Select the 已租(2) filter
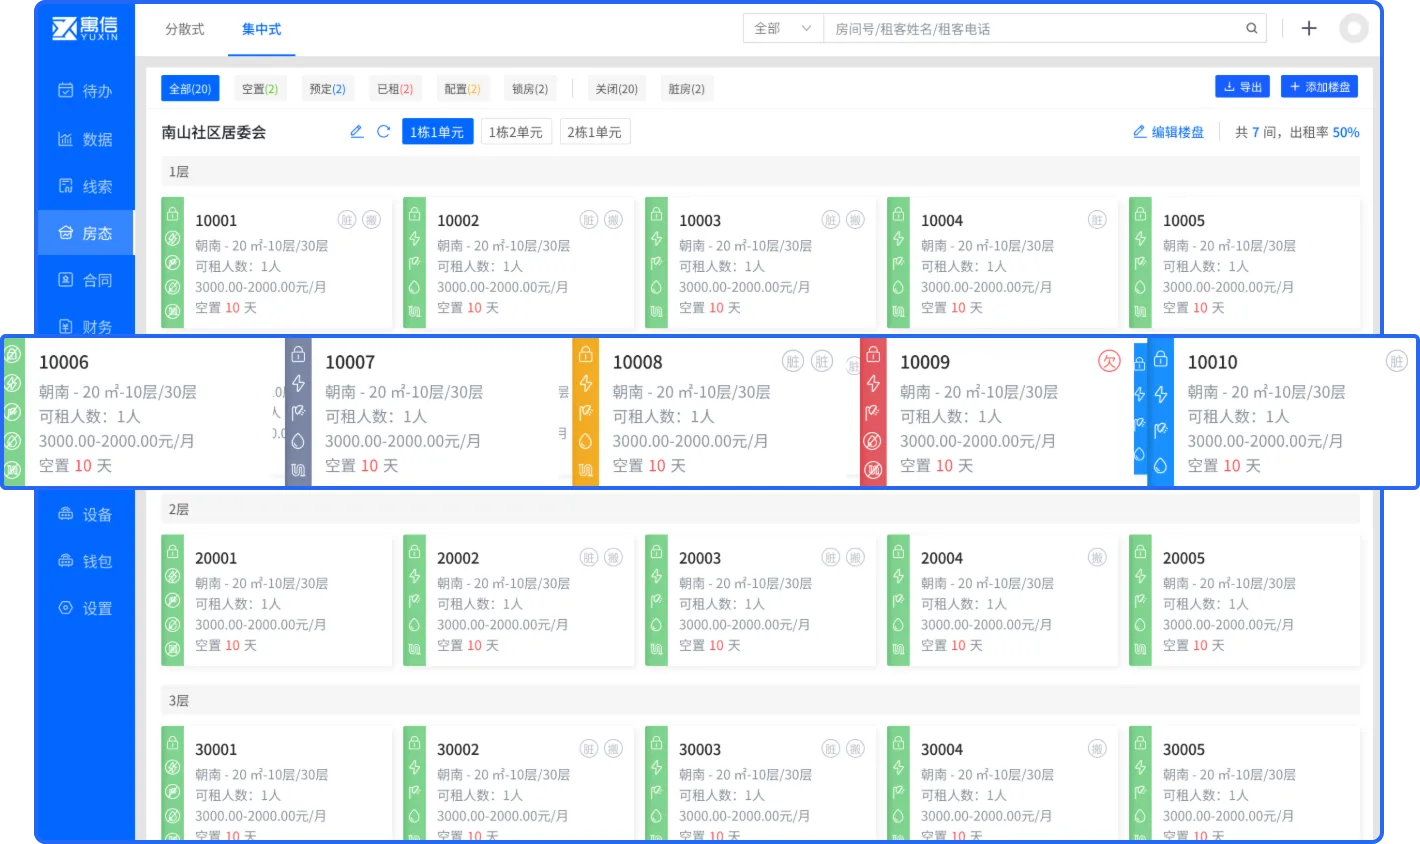 [395, 89]
